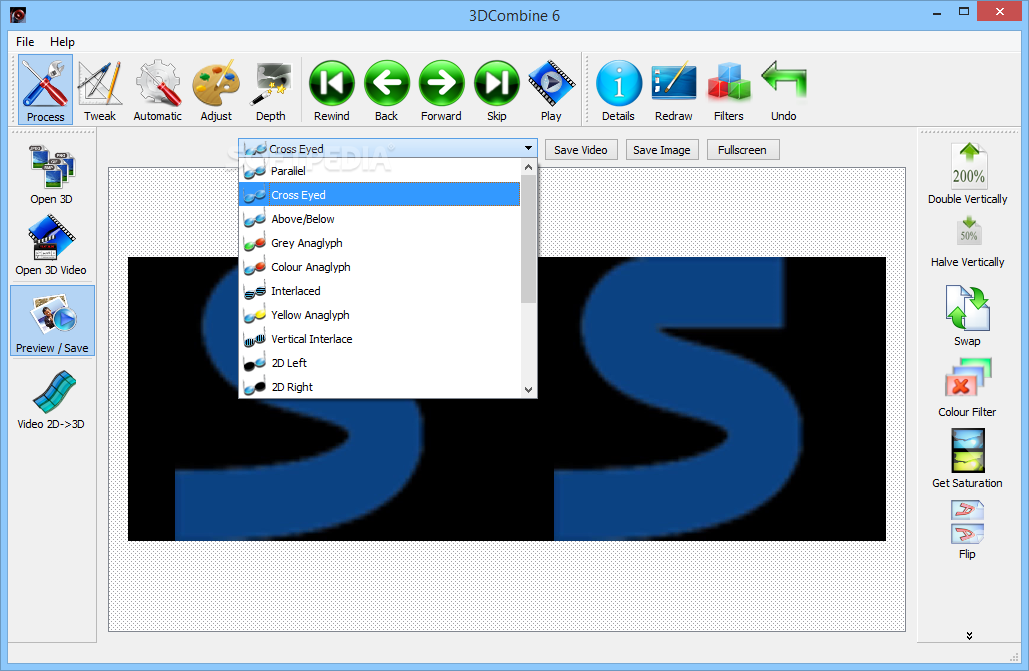Choose Grey Anaglyph mode
1029x671 pixels.
[x=380, y=243]
